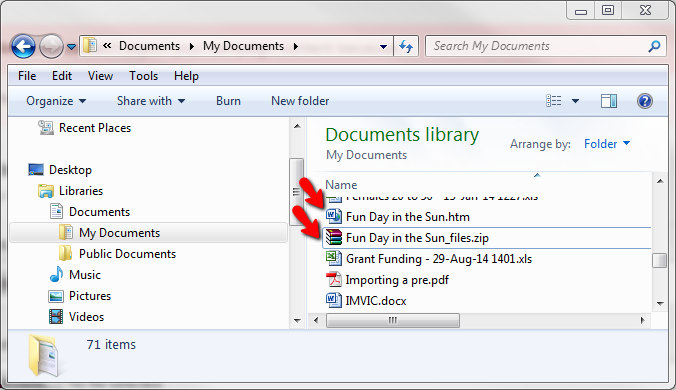Click the Videos filmstrip icon
Viewport: 676px width, 390px height.
56,317
